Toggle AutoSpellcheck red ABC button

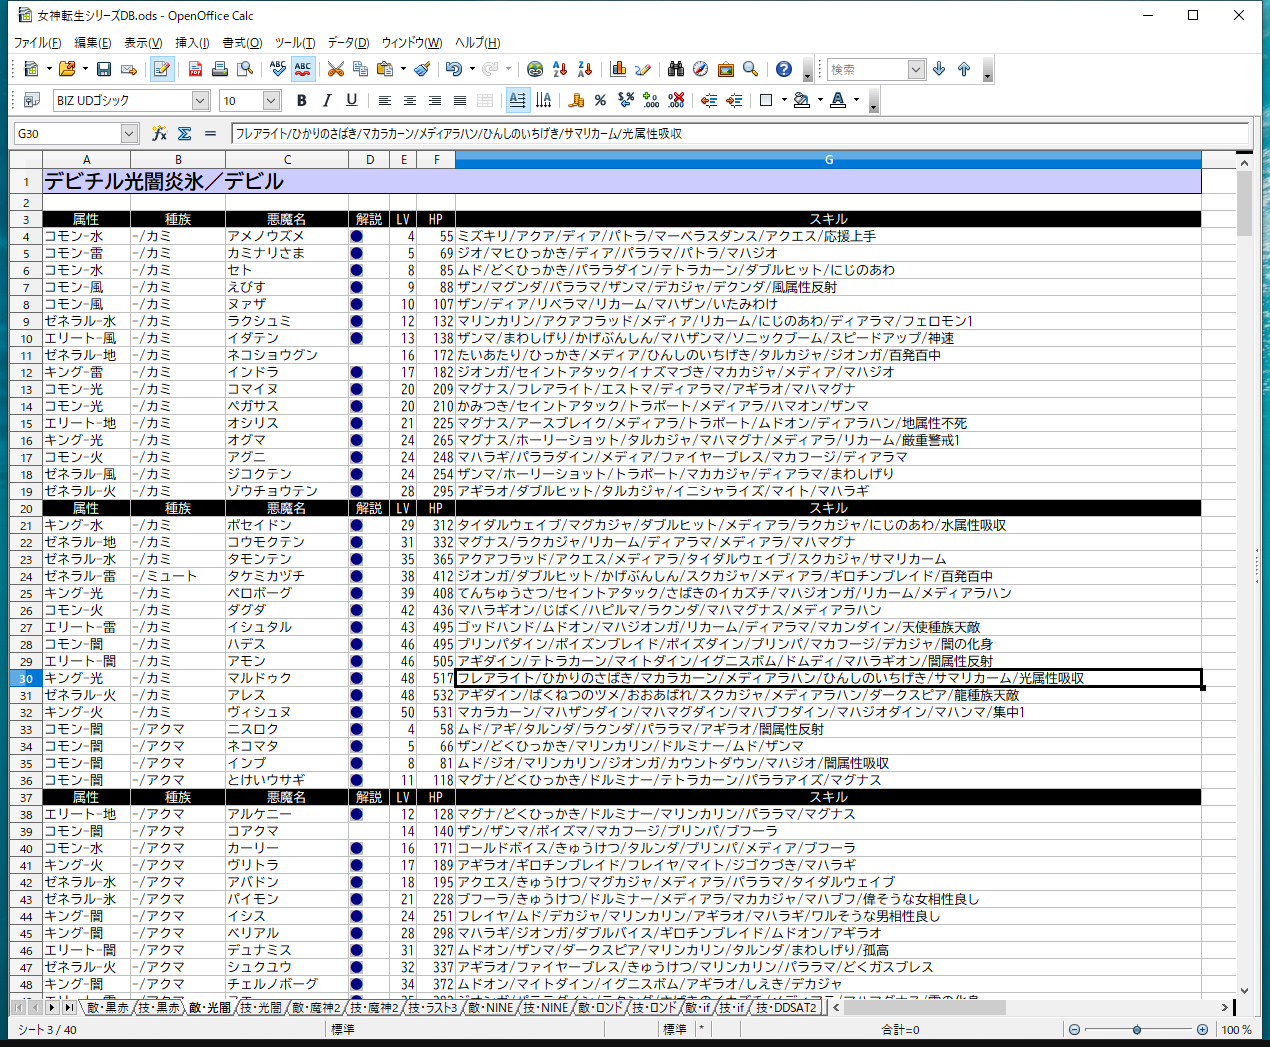tap(302, 69)
